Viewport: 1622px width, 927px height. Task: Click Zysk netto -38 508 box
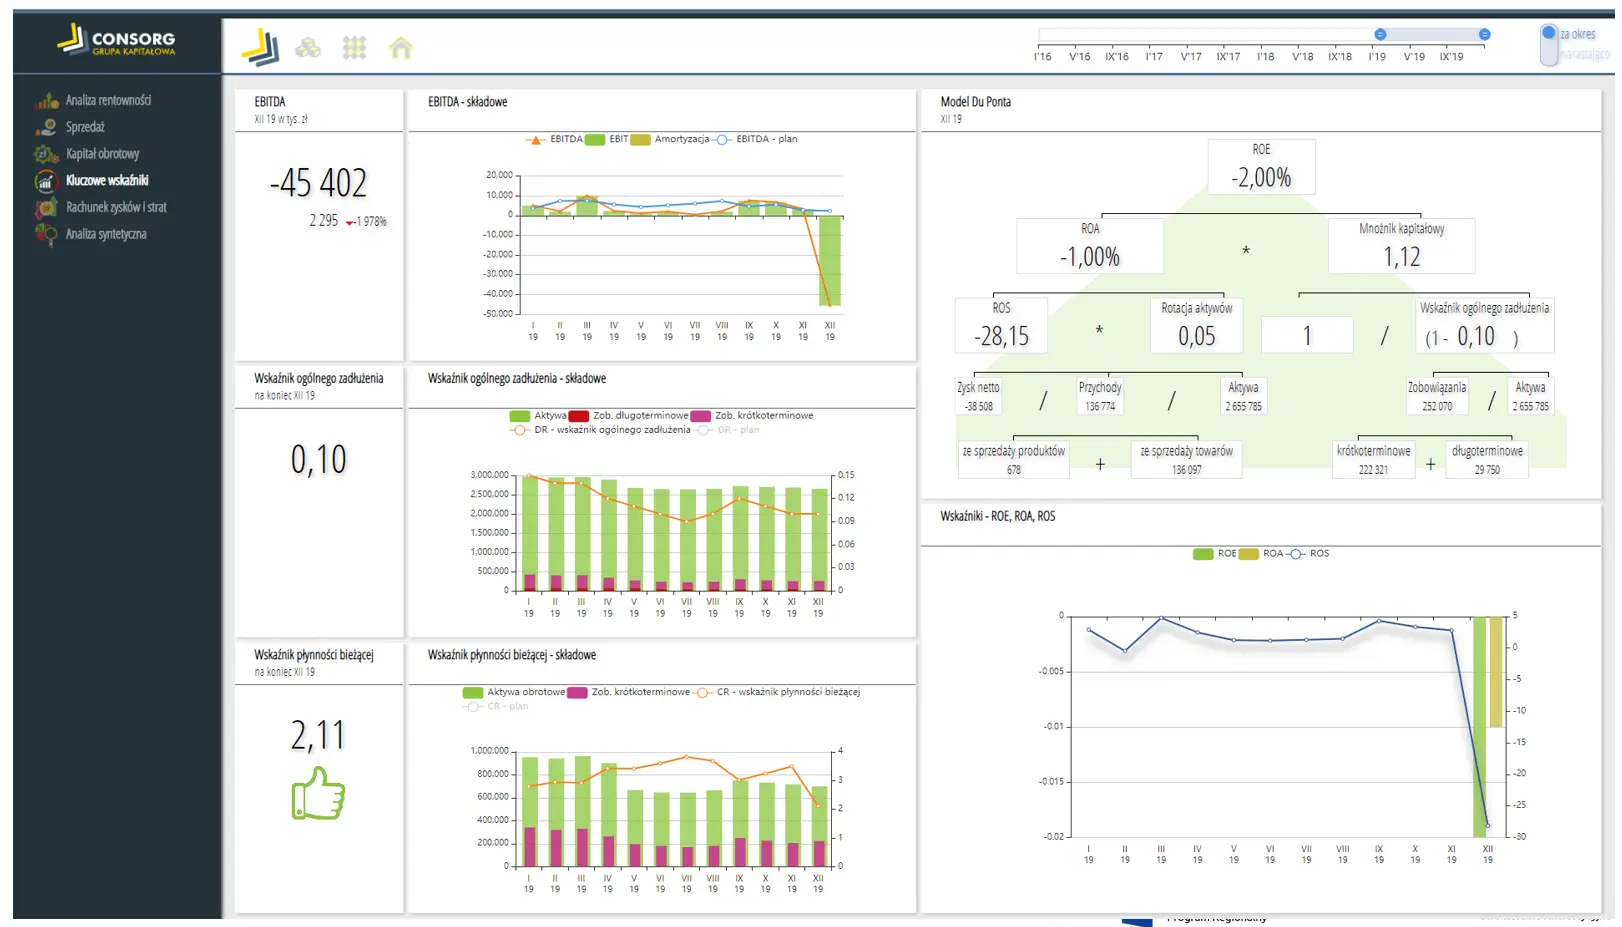(979, 396)
